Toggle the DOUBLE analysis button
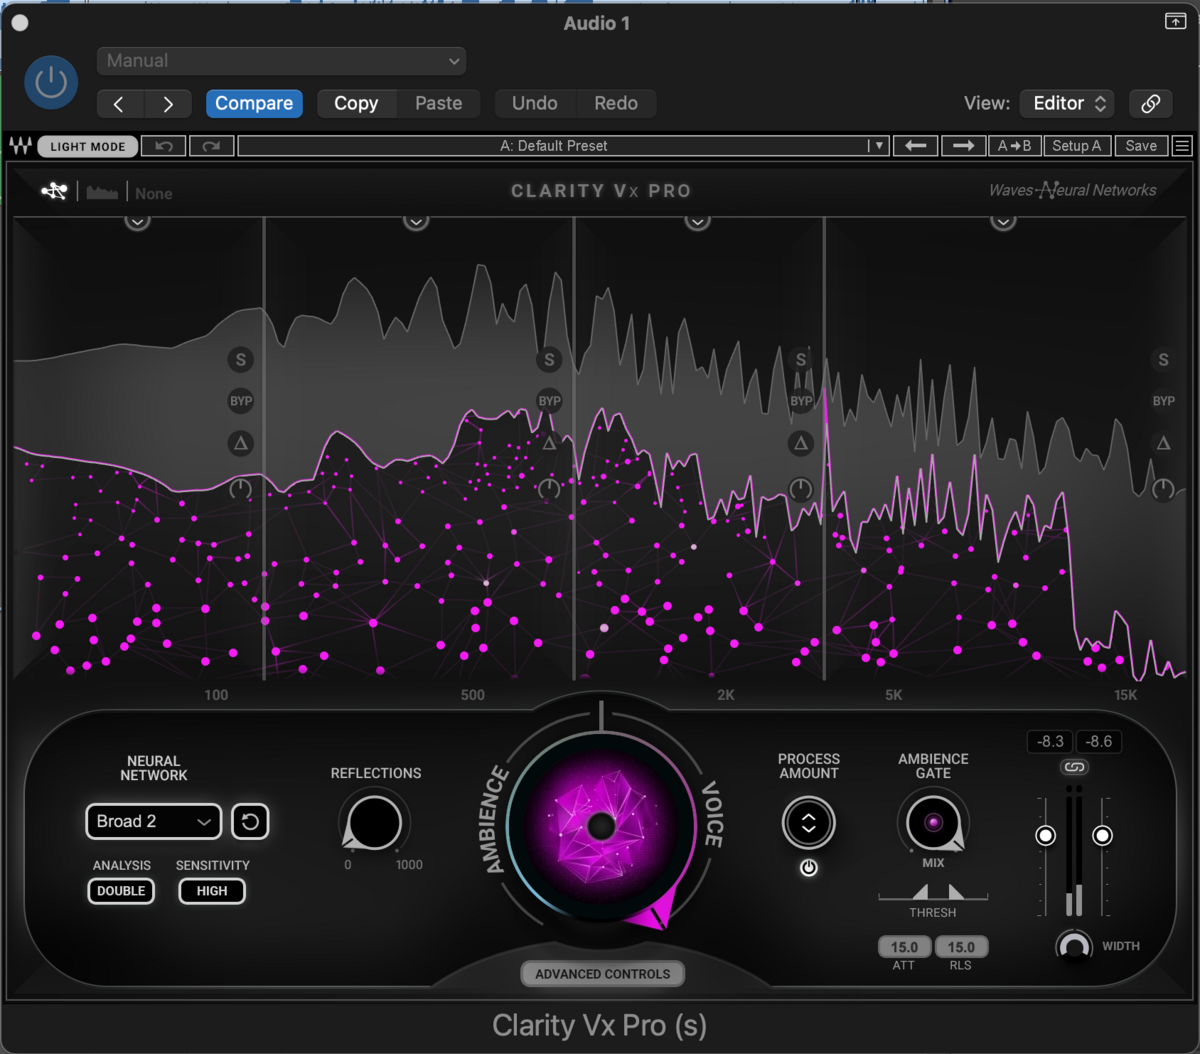This screenshot has width=1200, height=1054. [x=121, y=891]
